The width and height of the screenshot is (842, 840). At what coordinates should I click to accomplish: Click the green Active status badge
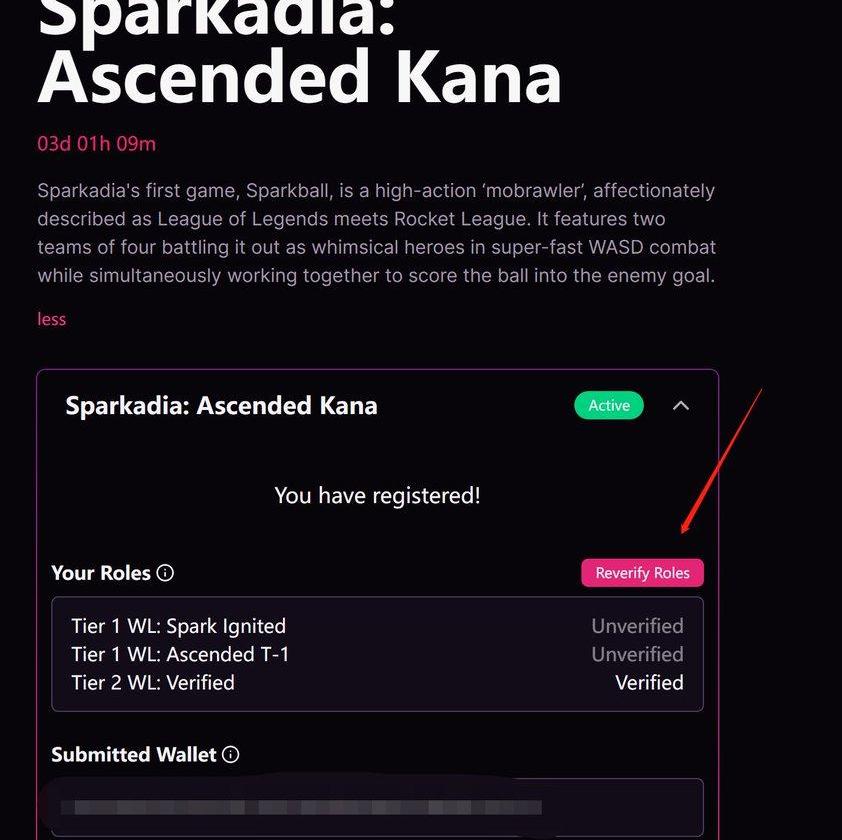coord(609,406)
